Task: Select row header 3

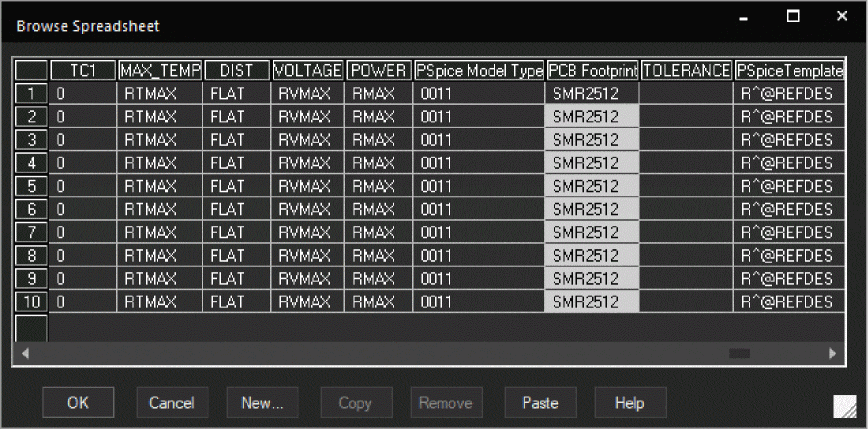Action: click(x=32, y=140)
